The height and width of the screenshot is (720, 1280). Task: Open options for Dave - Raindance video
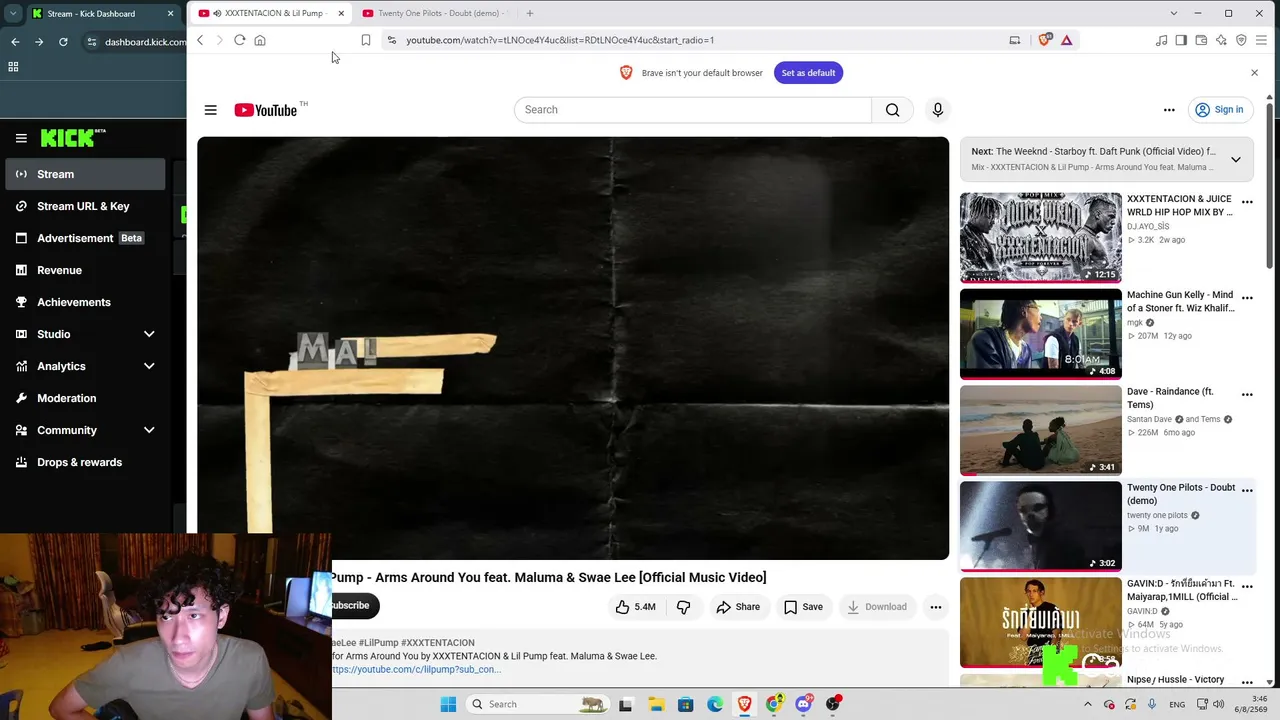coord(1247,394)
